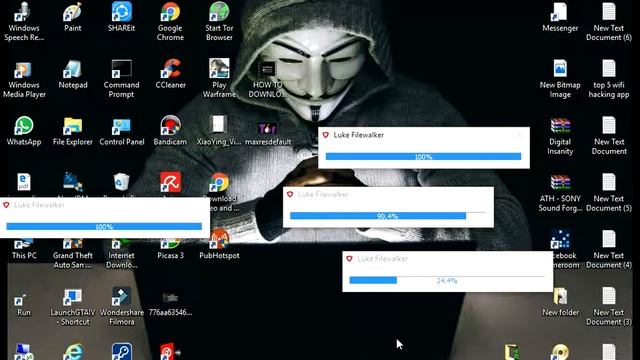Open the Messenger desktop icon
The width and height of the screenshot is (640, 360).
click(560, 18)
